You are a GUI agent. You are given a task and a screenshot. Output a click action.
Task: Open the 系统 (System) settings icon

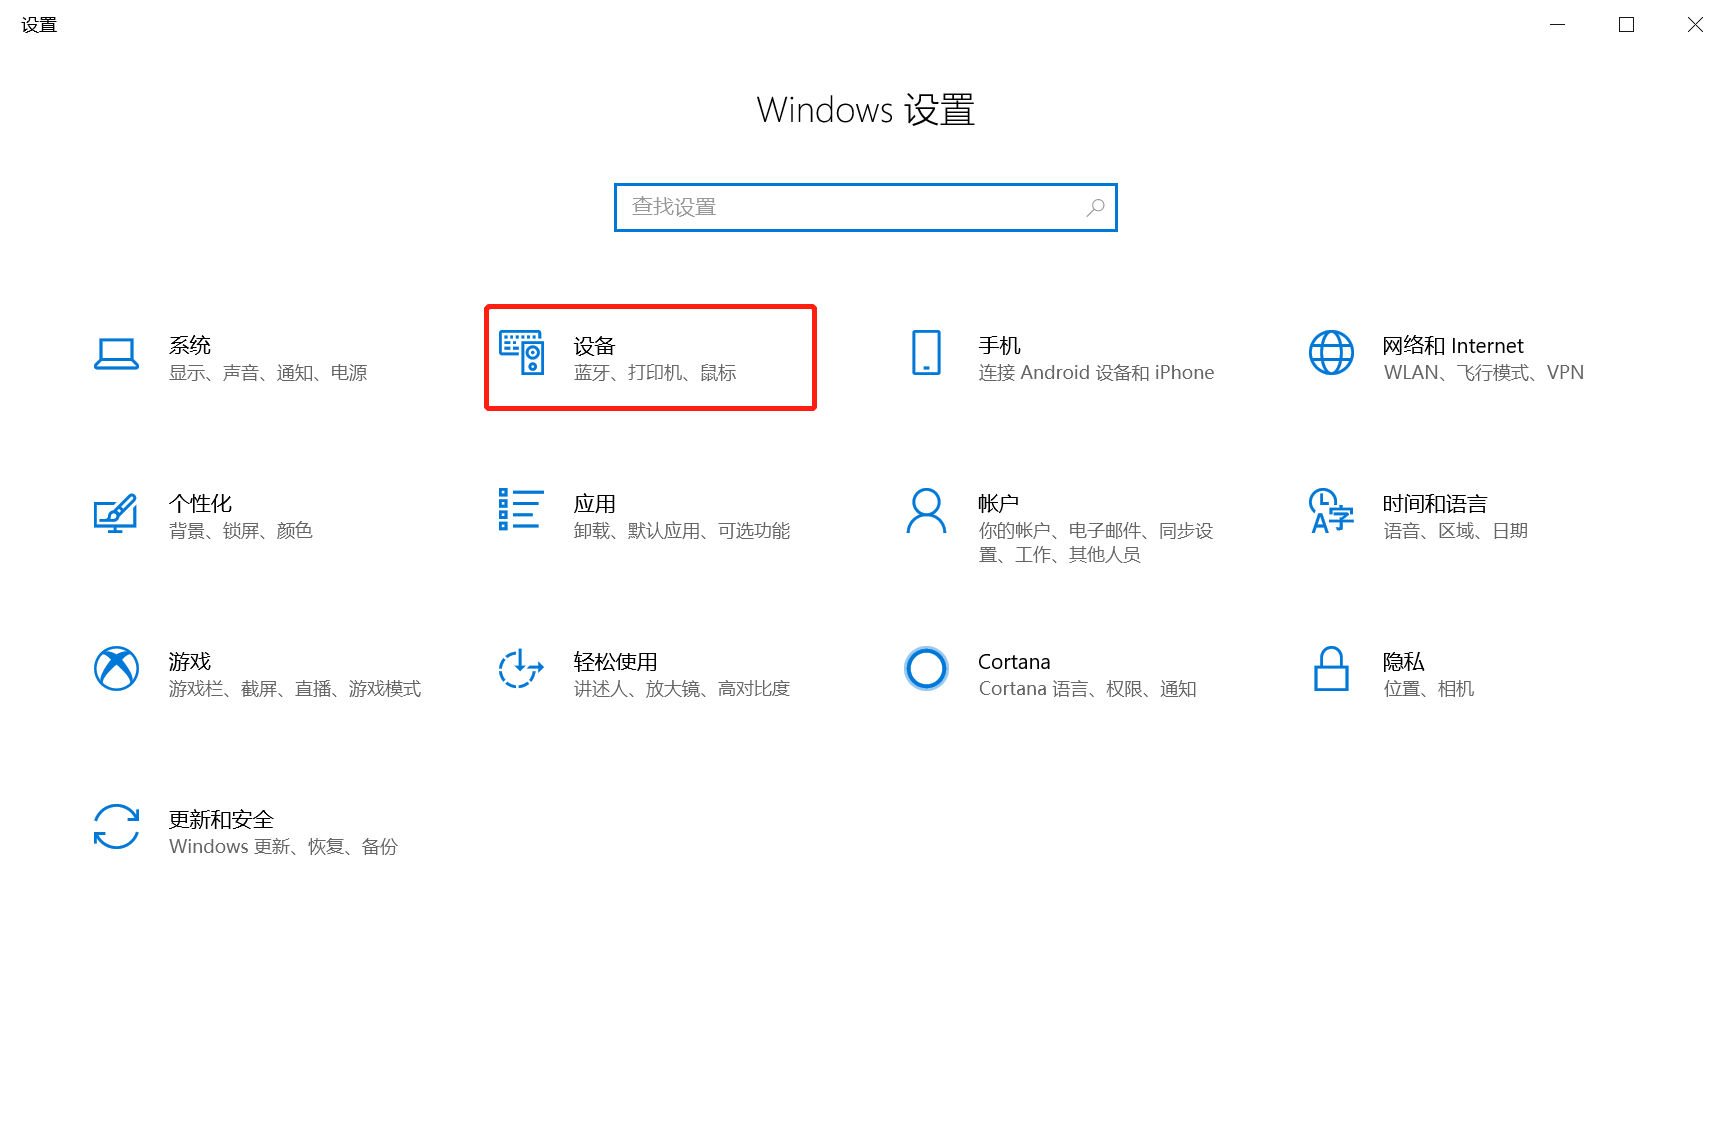[116, 355]
